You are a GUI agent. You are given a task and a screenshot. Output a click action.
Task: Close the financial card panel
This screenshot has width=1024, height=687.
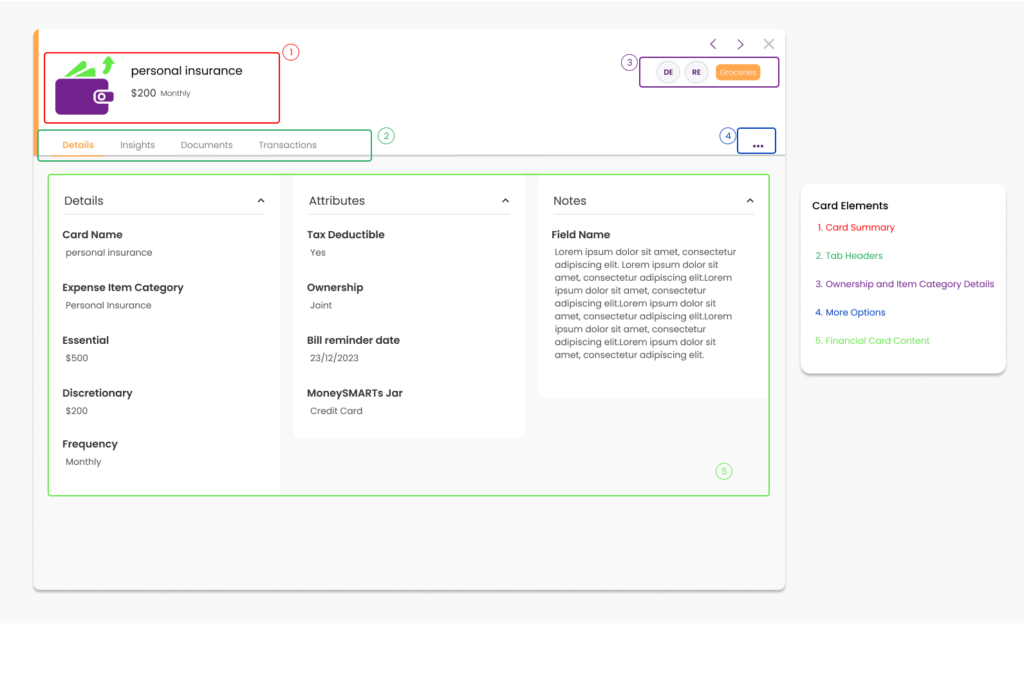point(768,44)
